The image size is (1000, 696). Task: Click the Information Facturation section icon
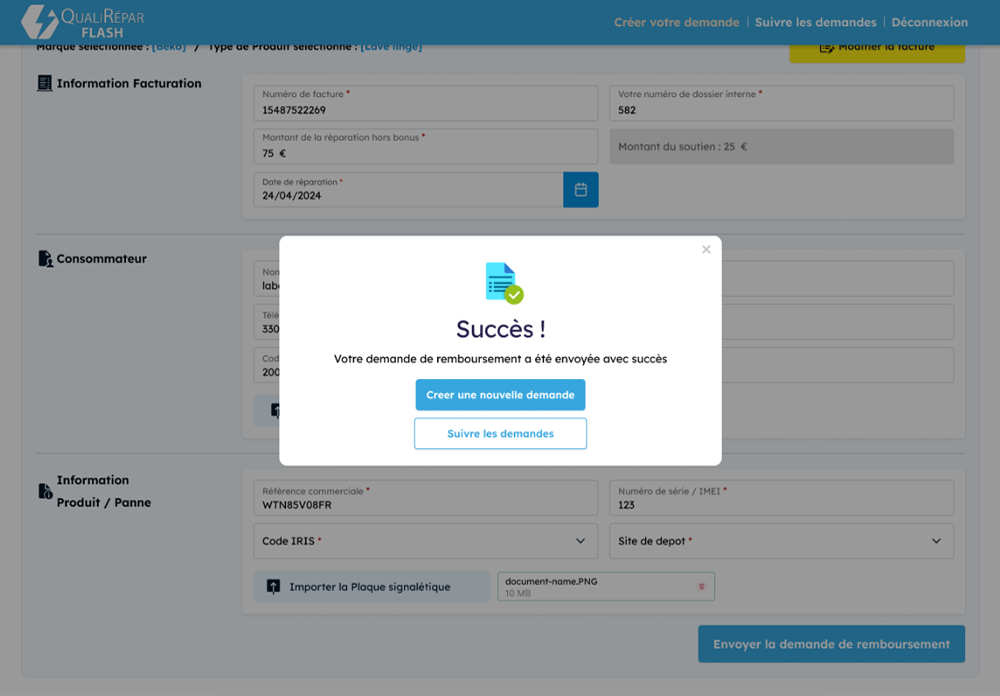click(44, 84)
